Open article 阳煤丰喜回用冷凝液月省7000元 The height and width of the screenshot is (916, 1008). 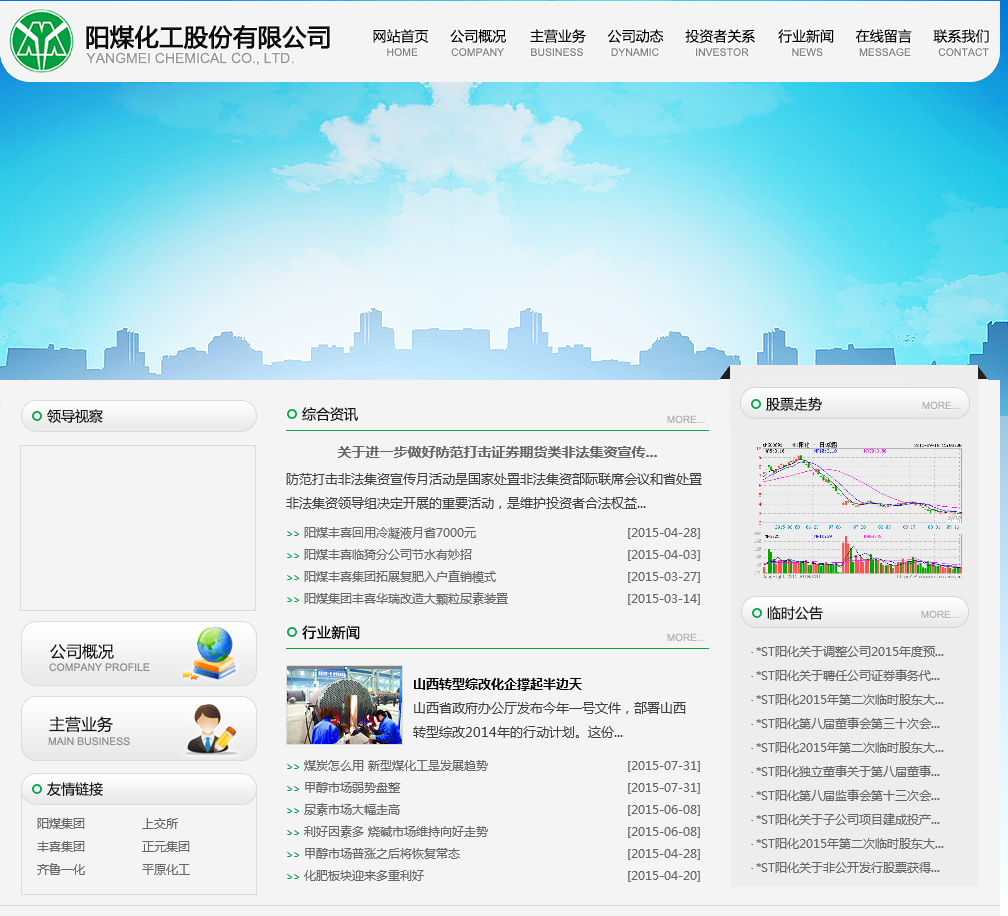(x=390, y=533)
